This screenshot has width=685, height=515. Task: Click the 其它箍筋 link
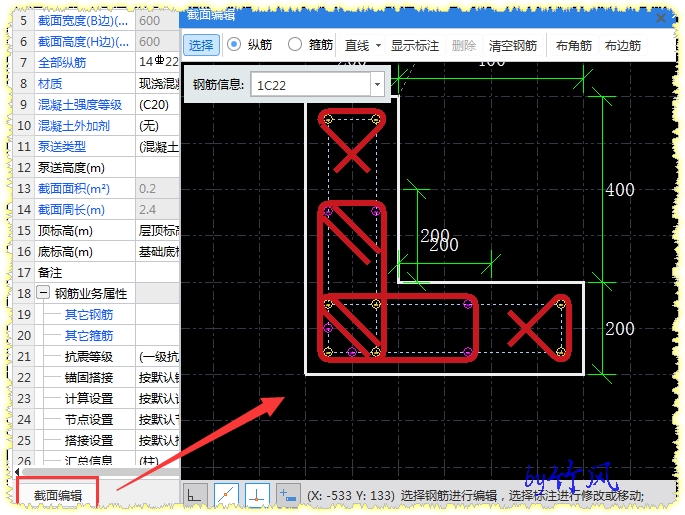89,335
